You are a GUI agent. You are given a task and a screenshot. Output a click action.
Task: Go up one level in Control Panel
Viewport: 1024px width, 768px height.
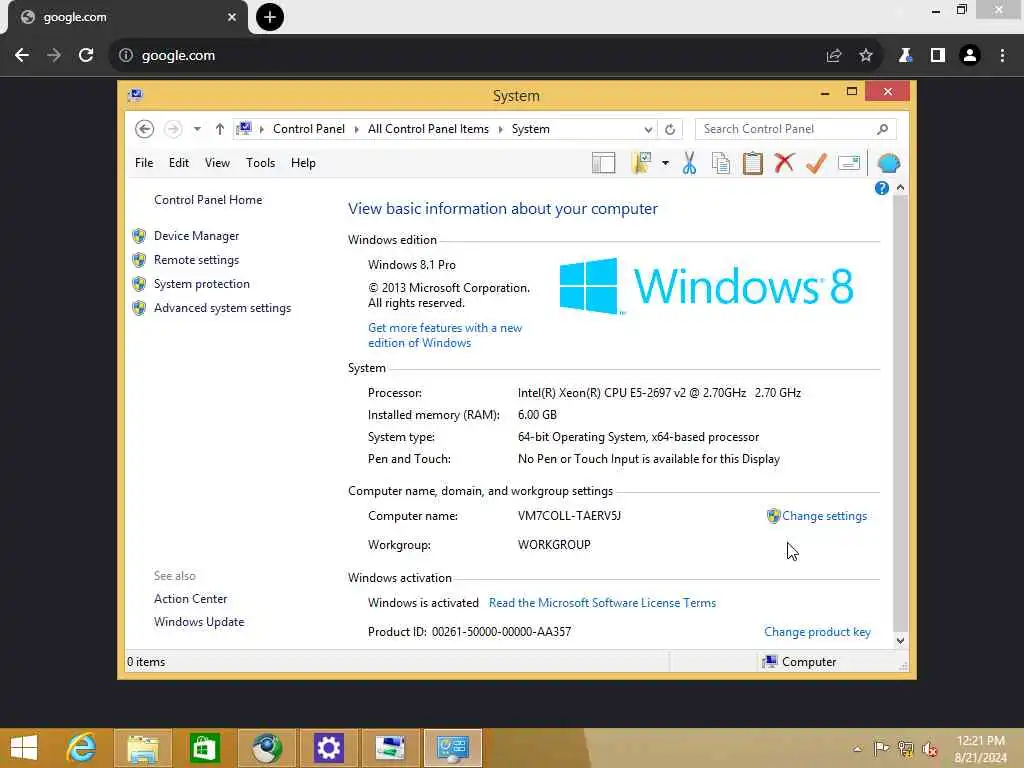219,129
